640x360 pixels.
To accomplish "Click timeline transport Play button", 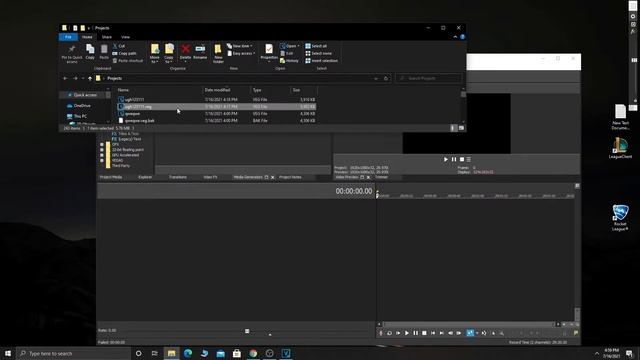I will 407,333.
